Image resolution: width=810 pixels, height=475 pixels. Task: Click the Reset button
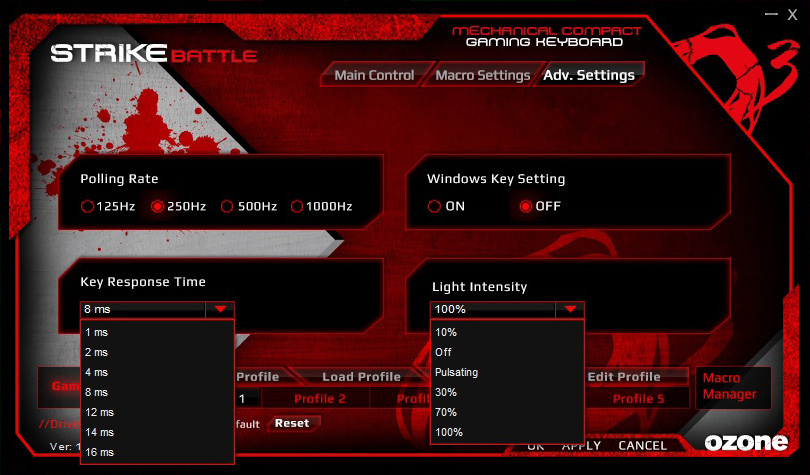point(292,423)
